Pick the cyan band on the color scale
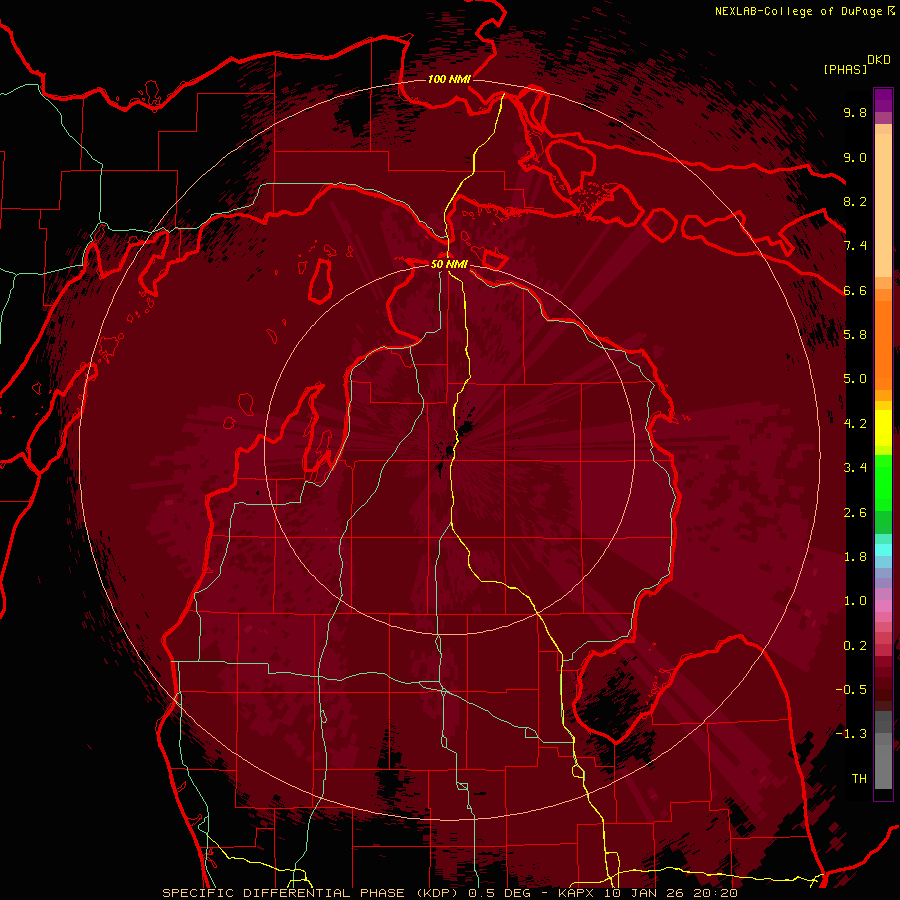This screenshot has width=900, height=900. [883, 549]
